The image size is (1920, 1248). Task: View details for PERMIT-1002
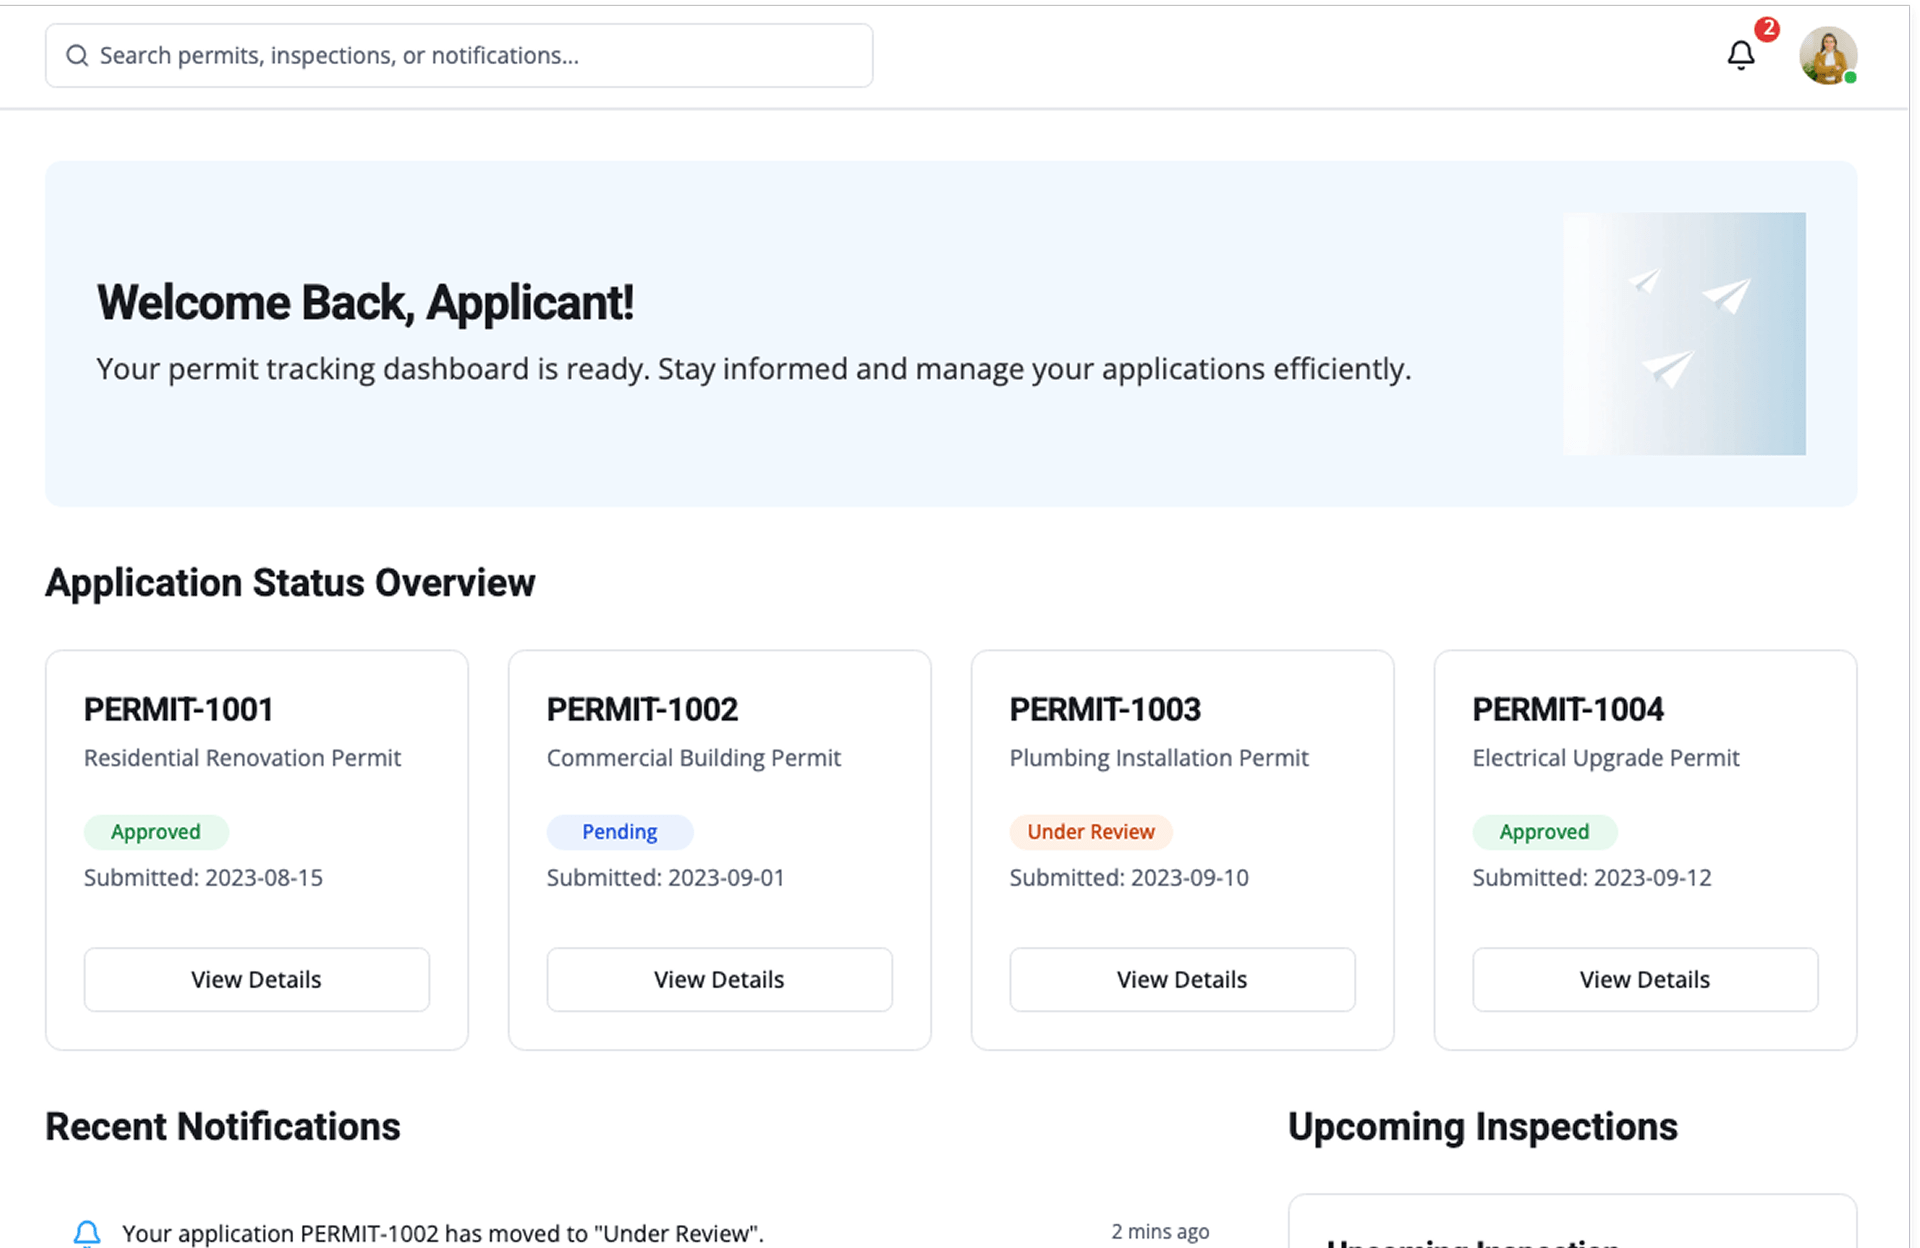click(x=719, y=979)
